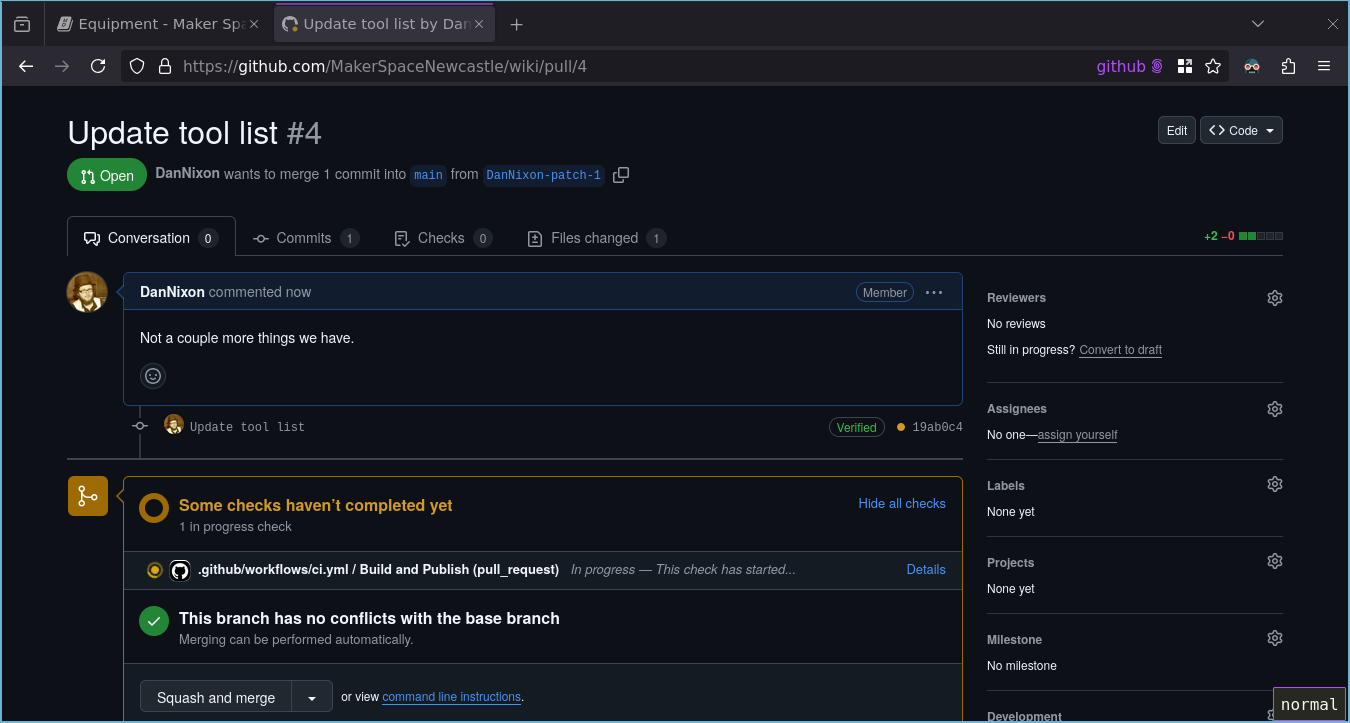Open the comment options kebab menu
The image size is (1350, 723).
934,292
